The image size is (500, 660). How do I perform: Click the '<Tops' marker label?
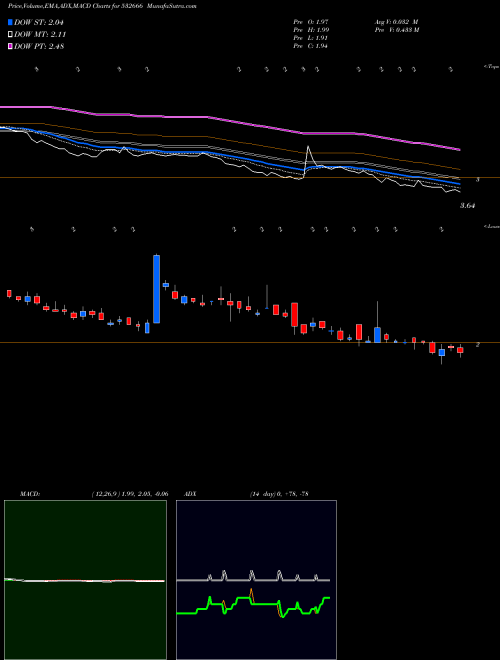tap(491, 67)
